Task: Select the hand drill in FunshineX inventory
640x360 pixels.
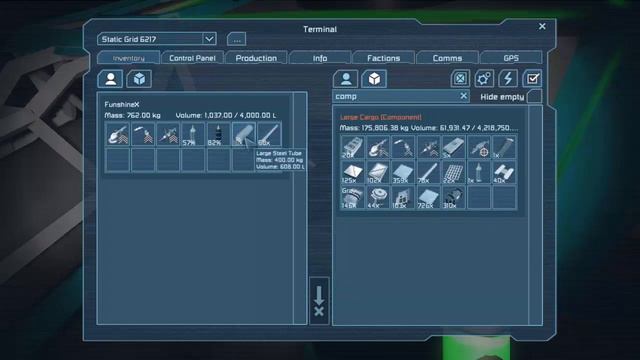Action: [168, 134]
